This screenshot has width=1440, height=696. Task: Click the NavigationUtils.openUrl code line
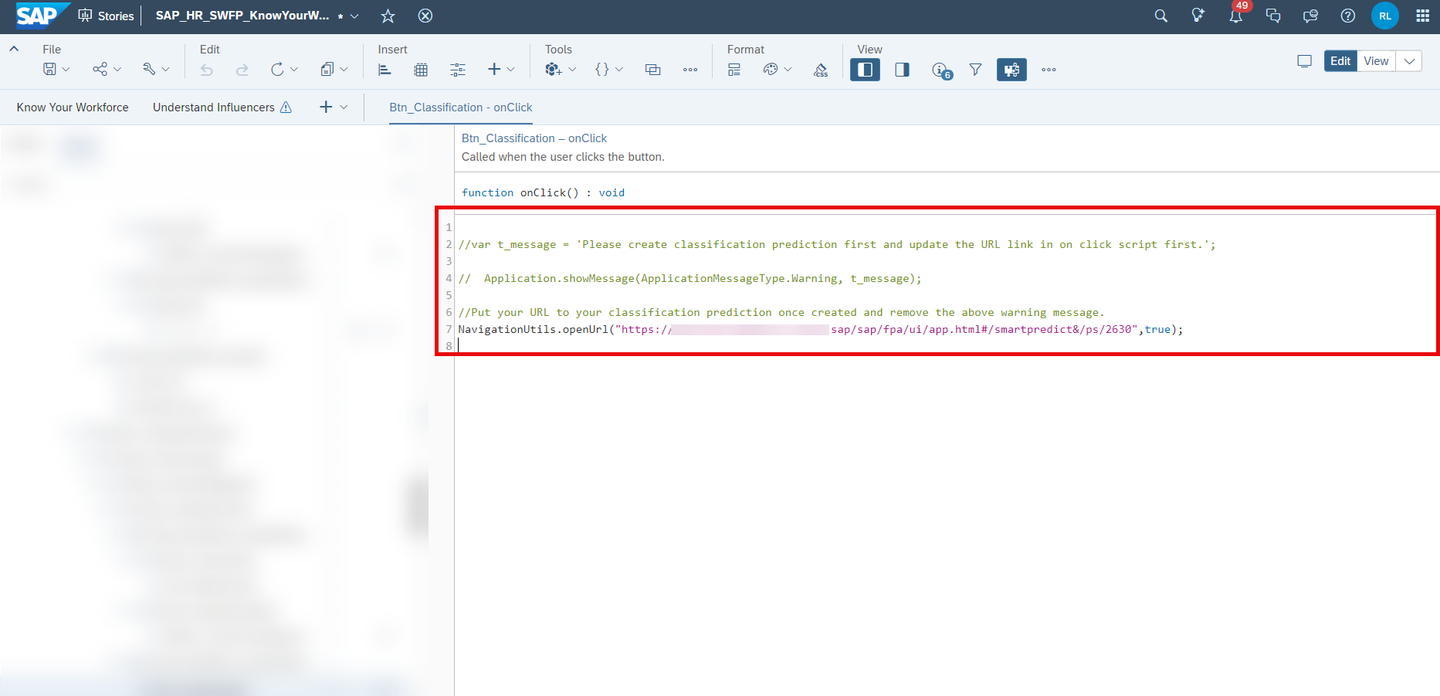[820, 329]
